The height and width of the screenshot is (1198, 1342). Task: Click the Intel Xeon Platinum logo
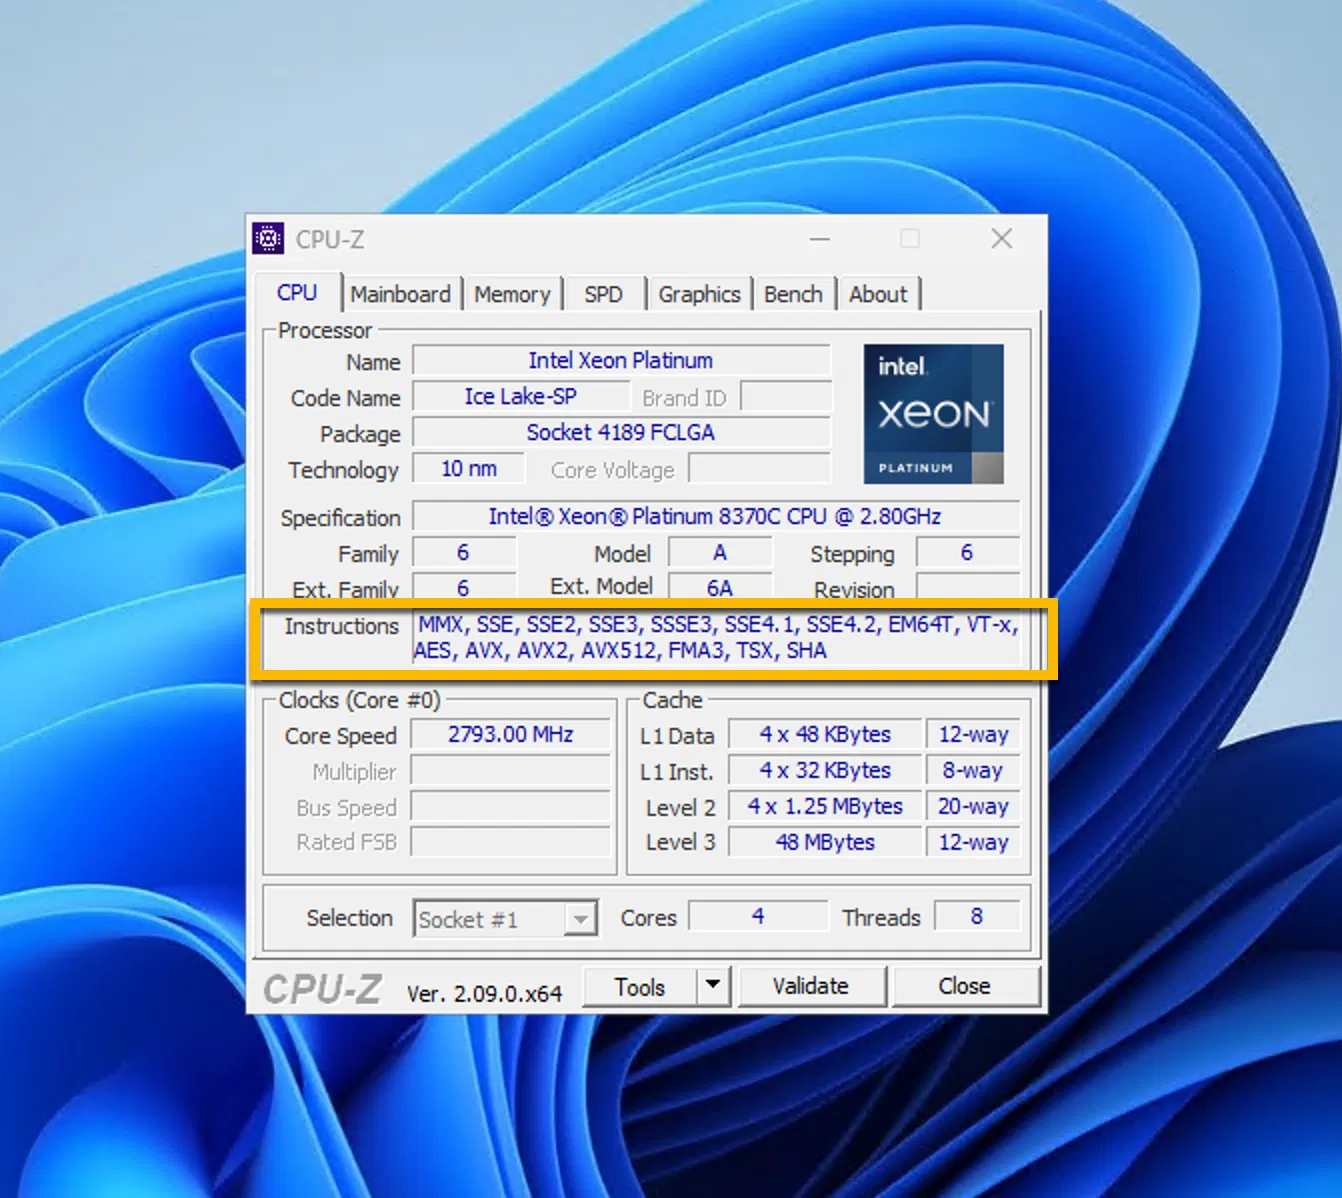coord(933,414)
